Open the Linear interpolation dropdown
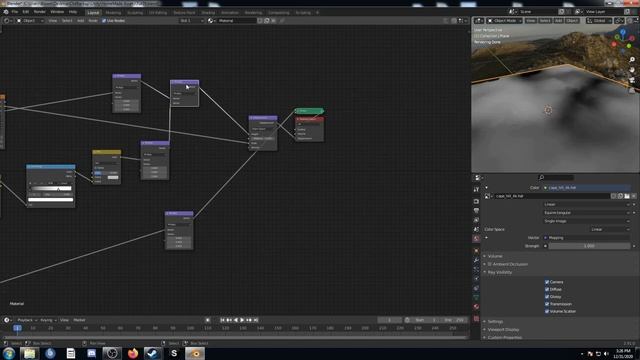The width and height of the screenshot is (640, 360). click(587, 204)
